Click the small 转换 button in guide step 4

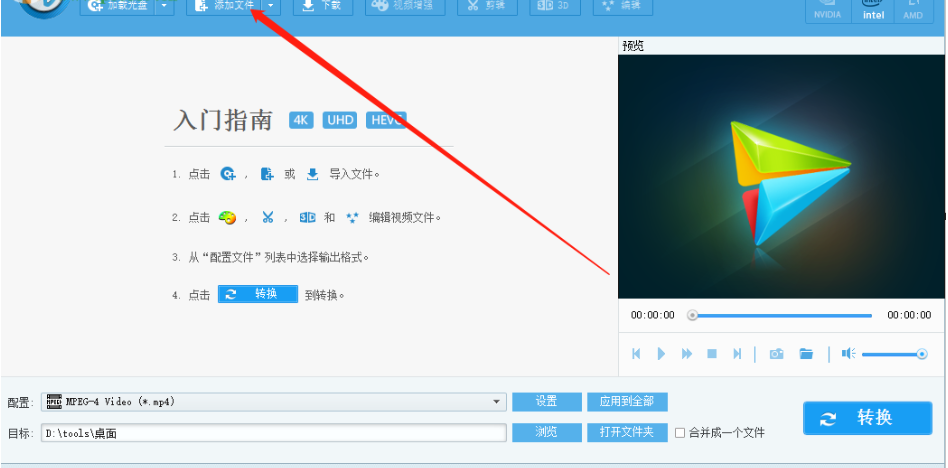258,294
